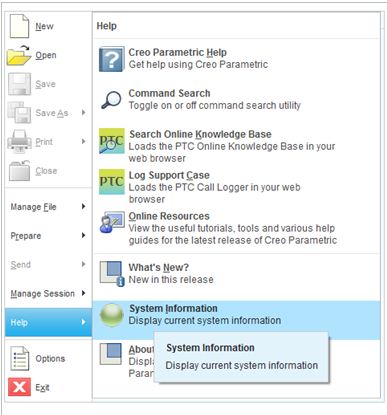The height and width of the screenshot is (415, 387).
Task: Choose Options in the file menu
Action: [x=48, y=358]
